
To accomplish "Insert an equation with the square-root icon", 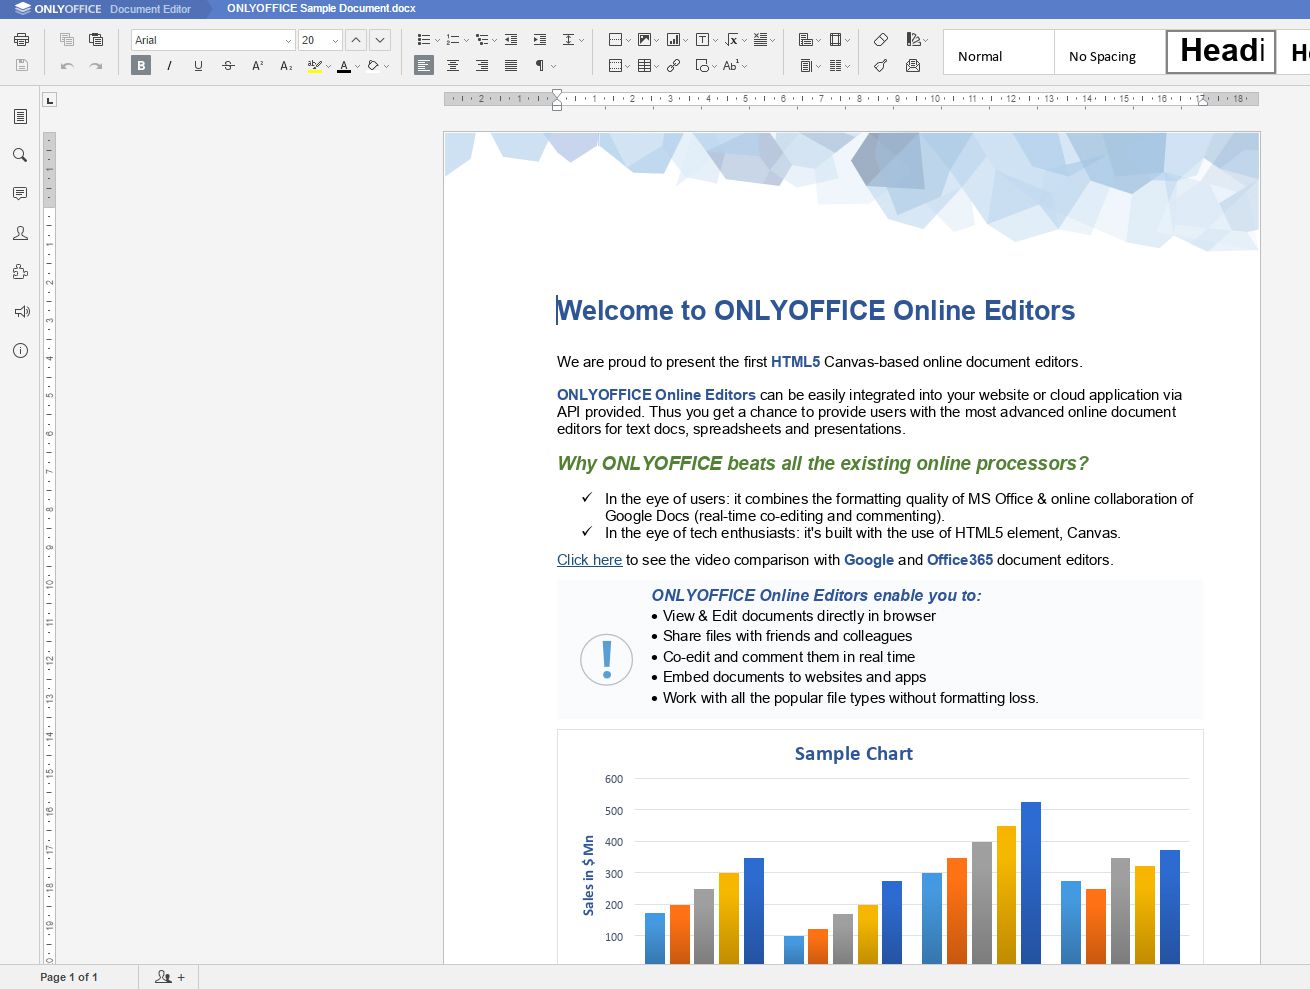I will [x=732, y=40].
